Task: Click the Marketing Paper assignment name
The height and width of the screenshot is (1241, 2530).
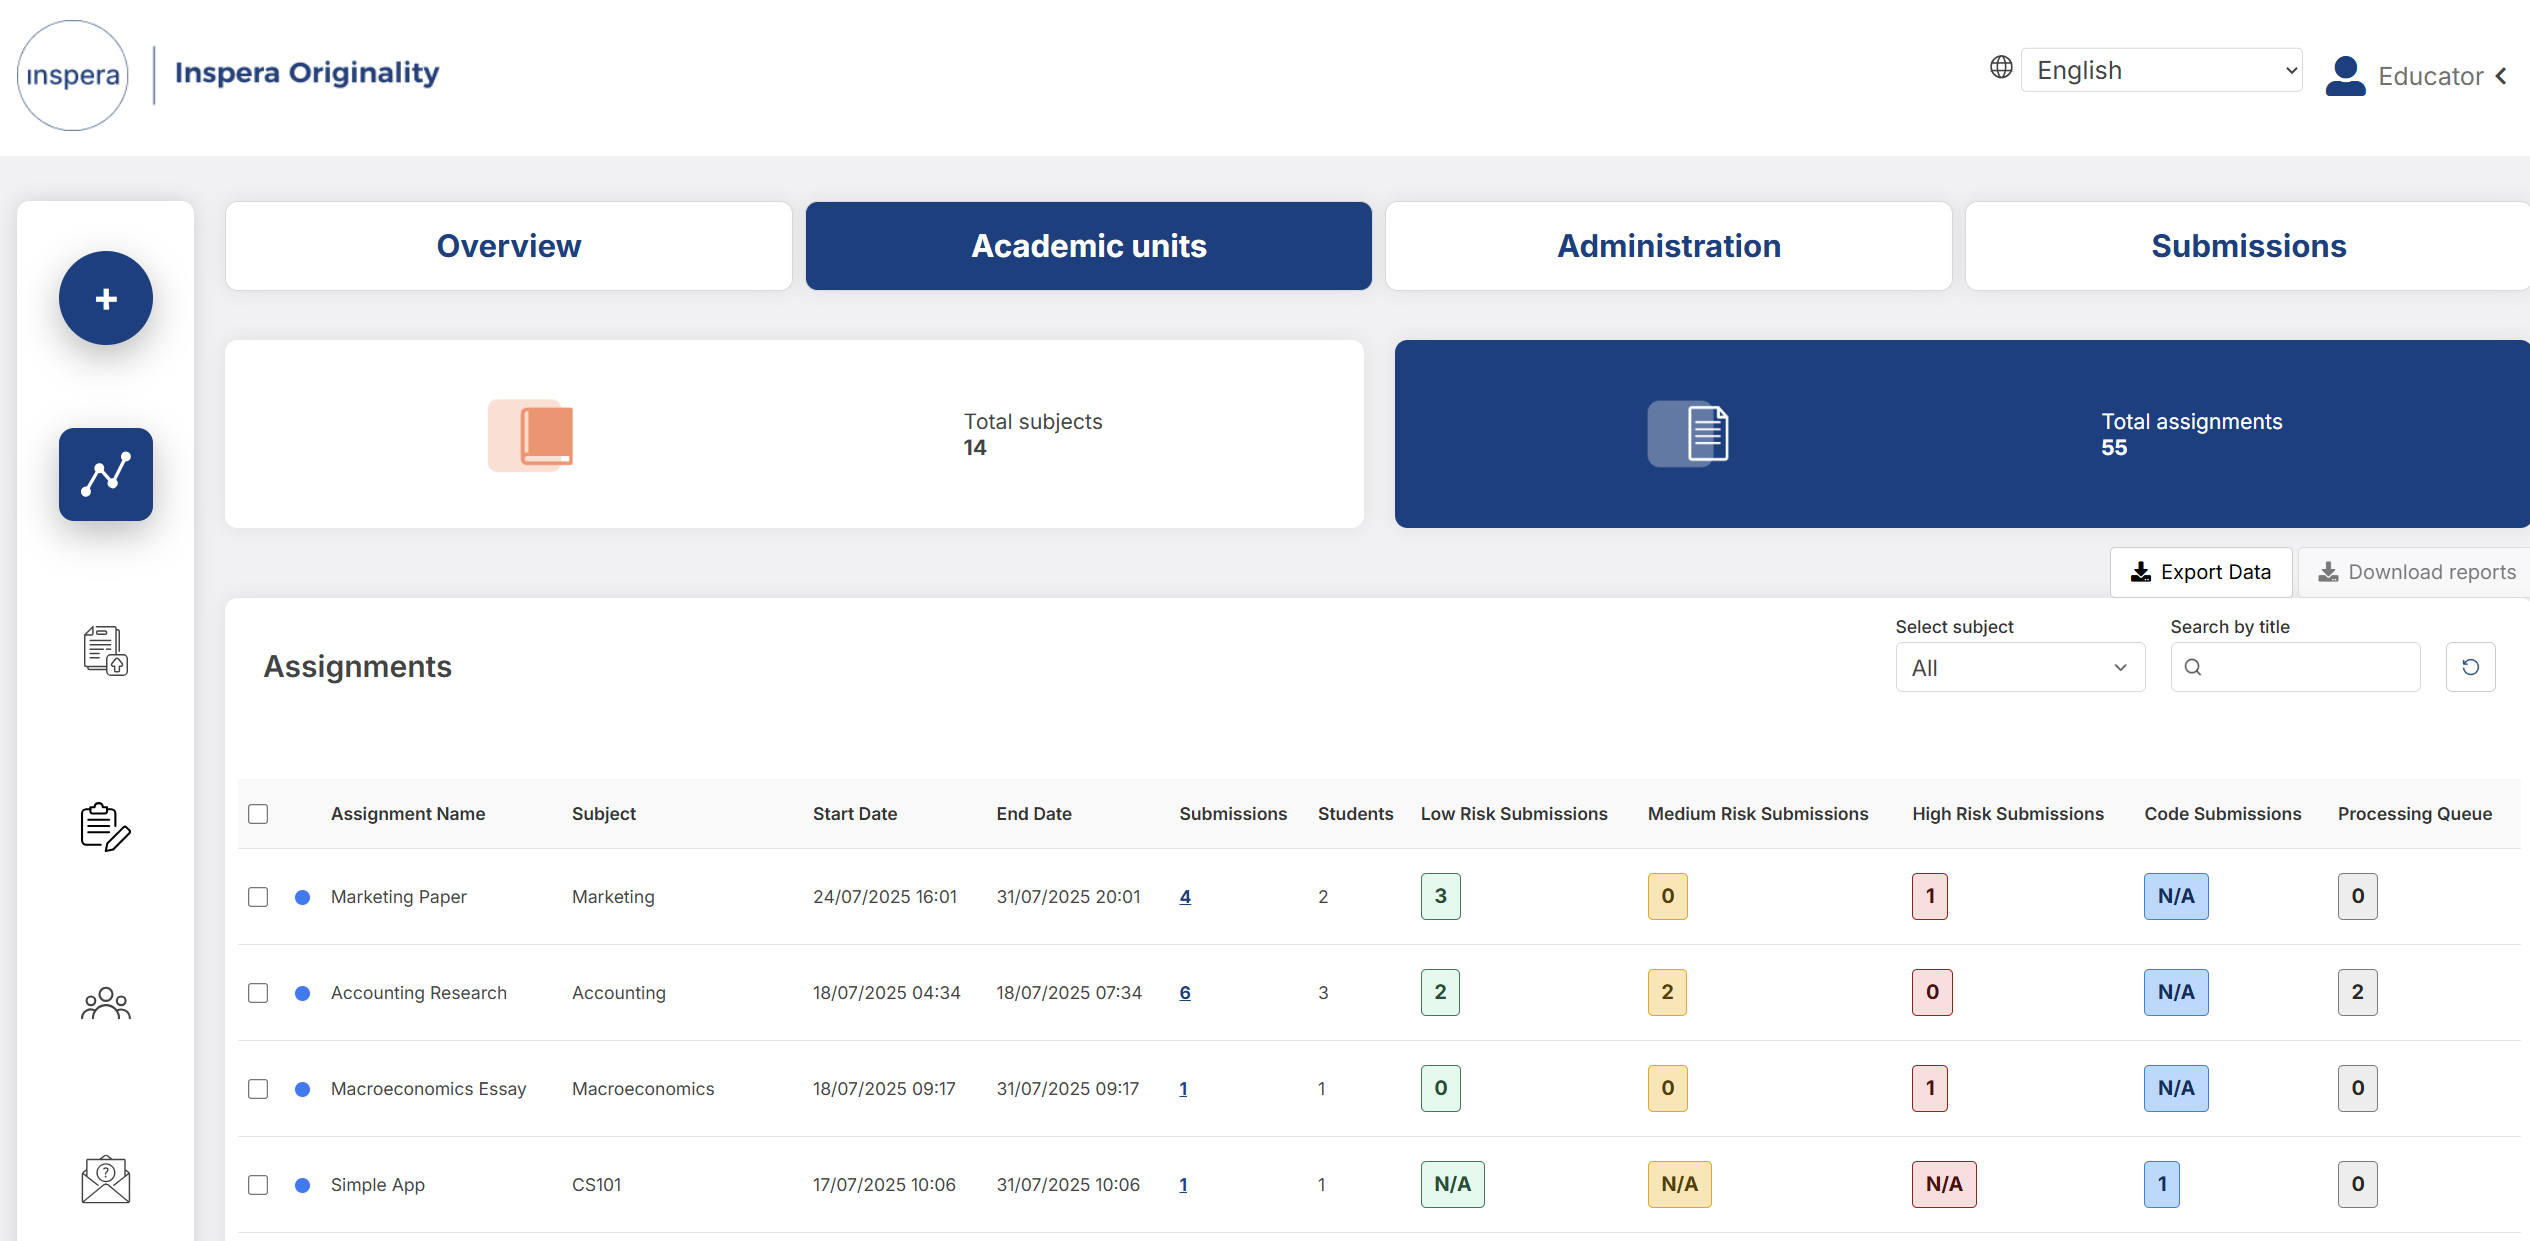Action: point(399,897)
